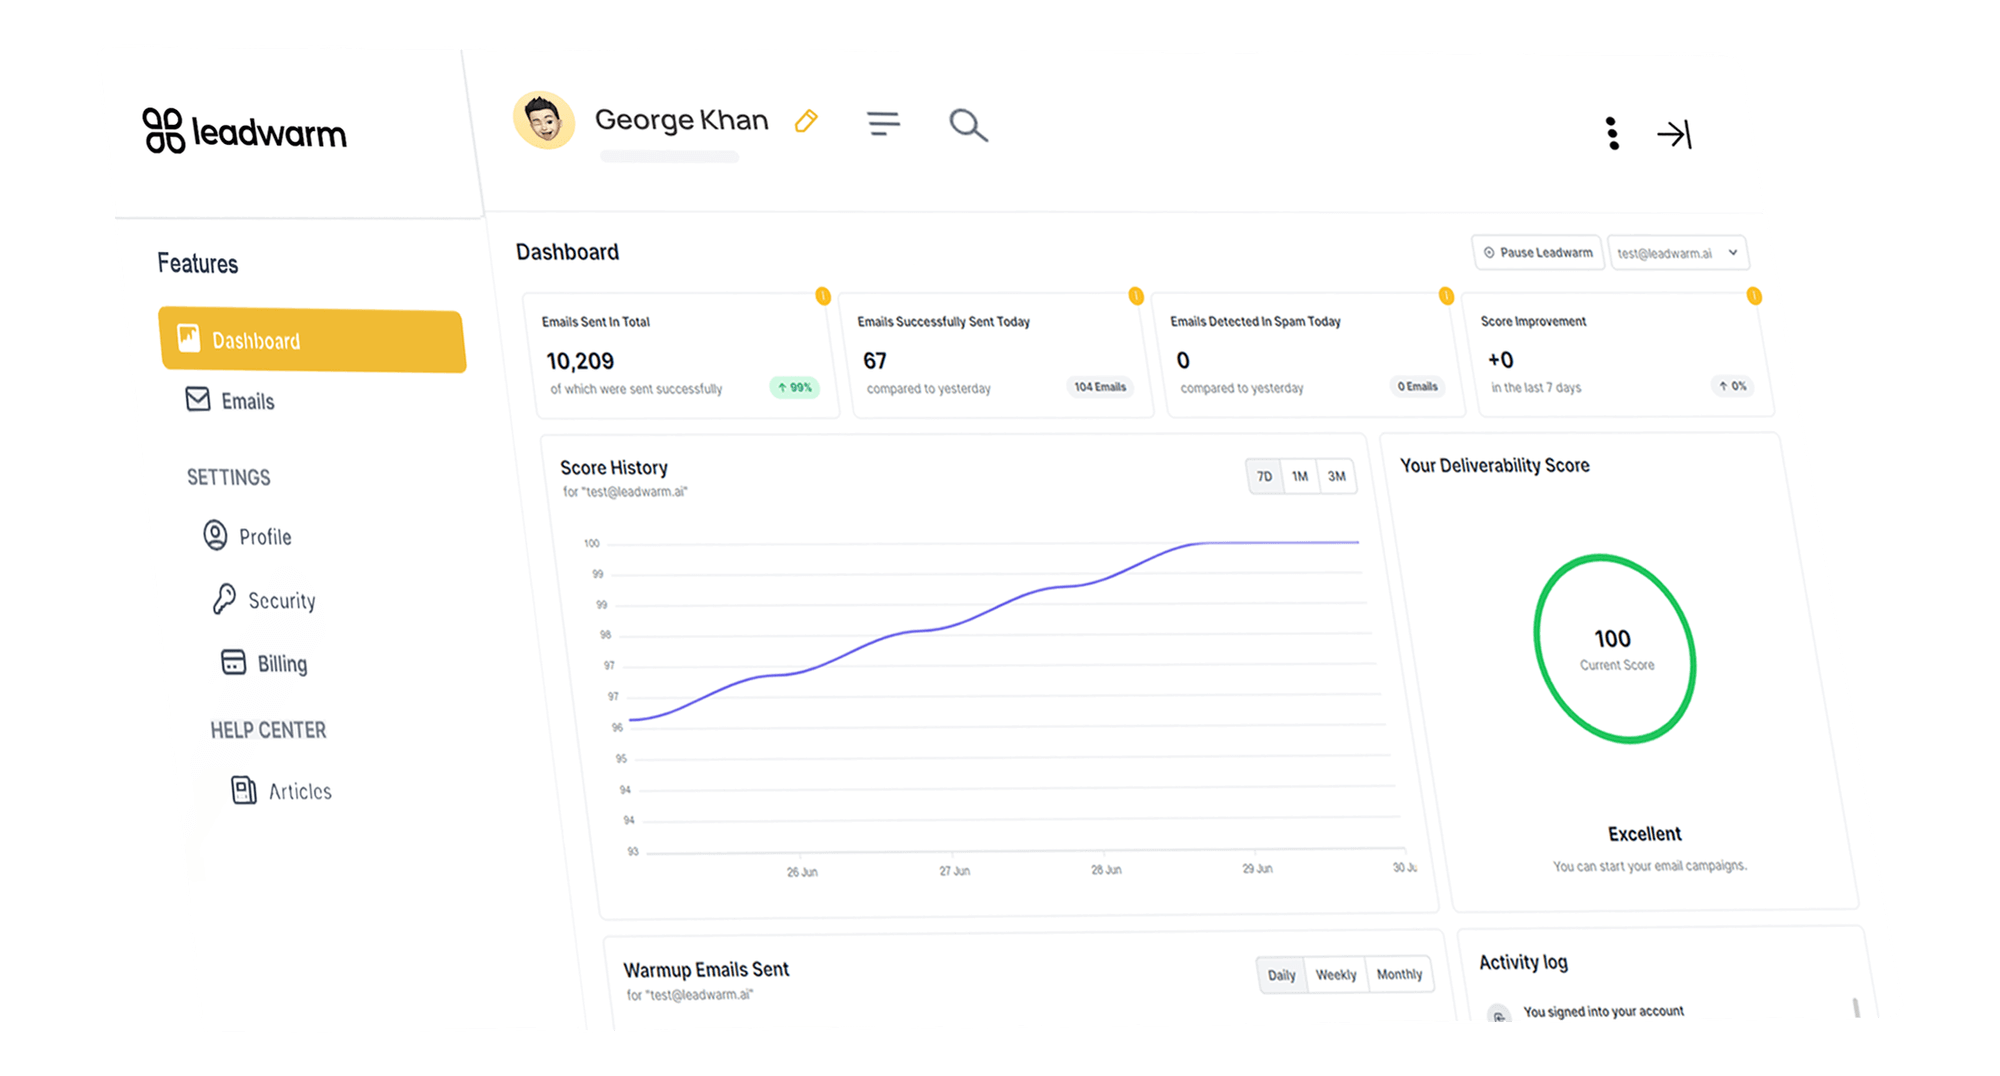Switch score history to 1M range
The image size is (2000, 1076).
coord(1300,476)
